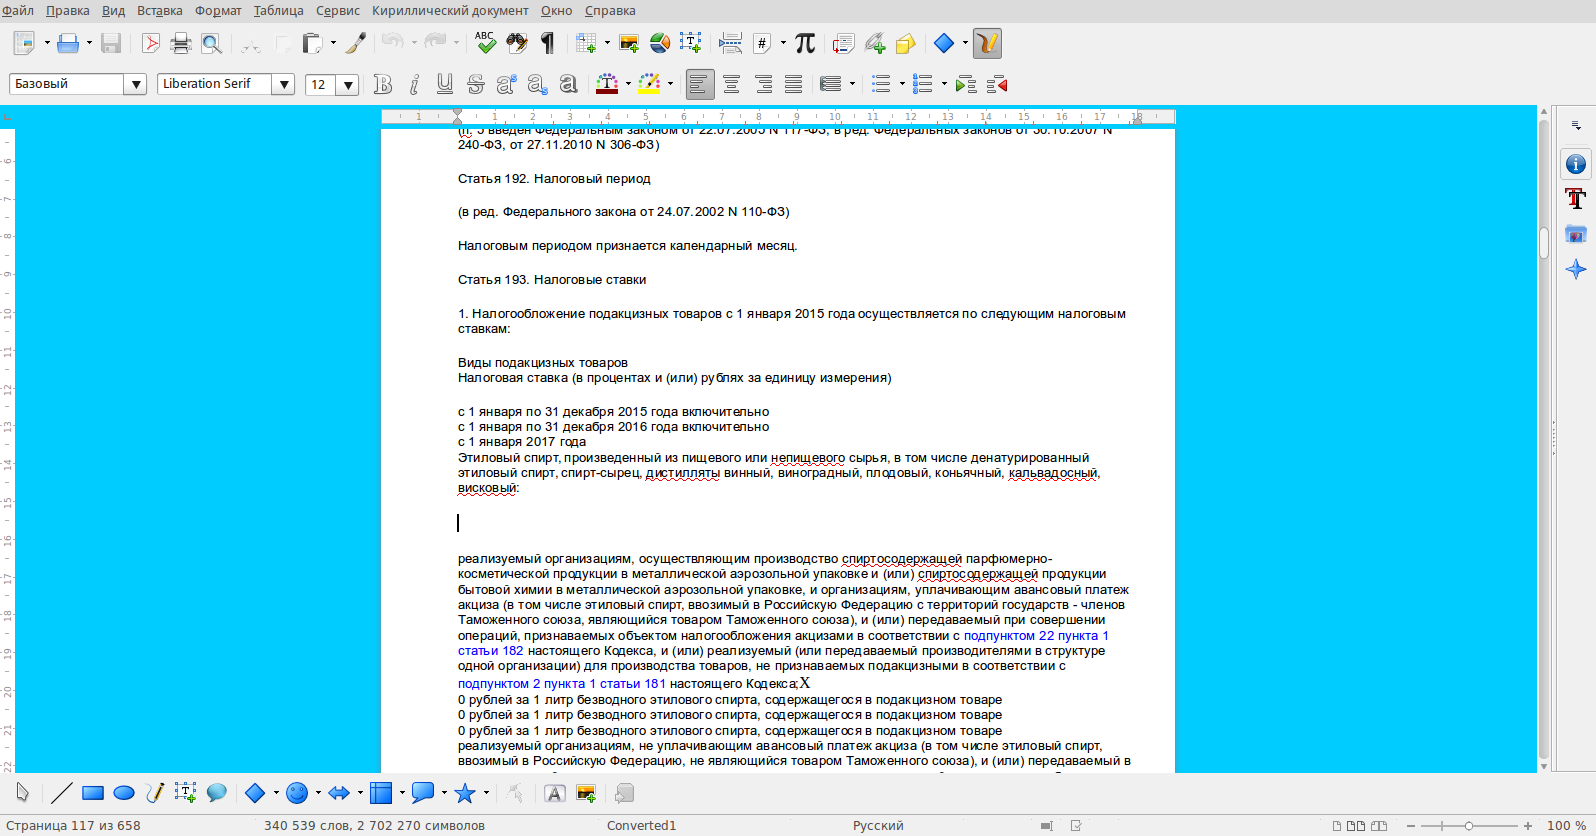Open the sidebar Styles and Formatting panel
1596x836 pixels.
pyautogui.click(x=1576, y=199)
